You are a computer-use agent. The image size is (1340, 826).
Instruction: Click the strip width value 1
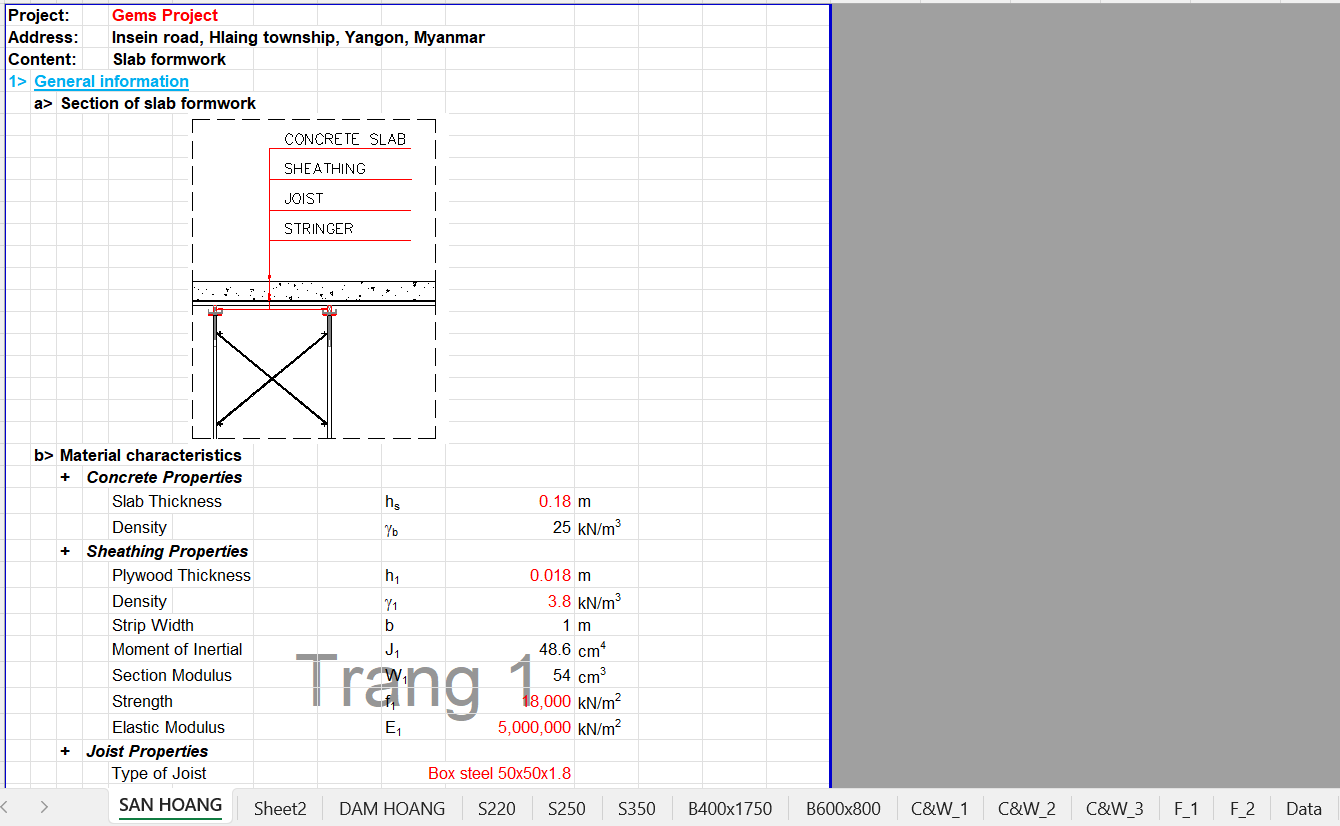coord(567,625)
